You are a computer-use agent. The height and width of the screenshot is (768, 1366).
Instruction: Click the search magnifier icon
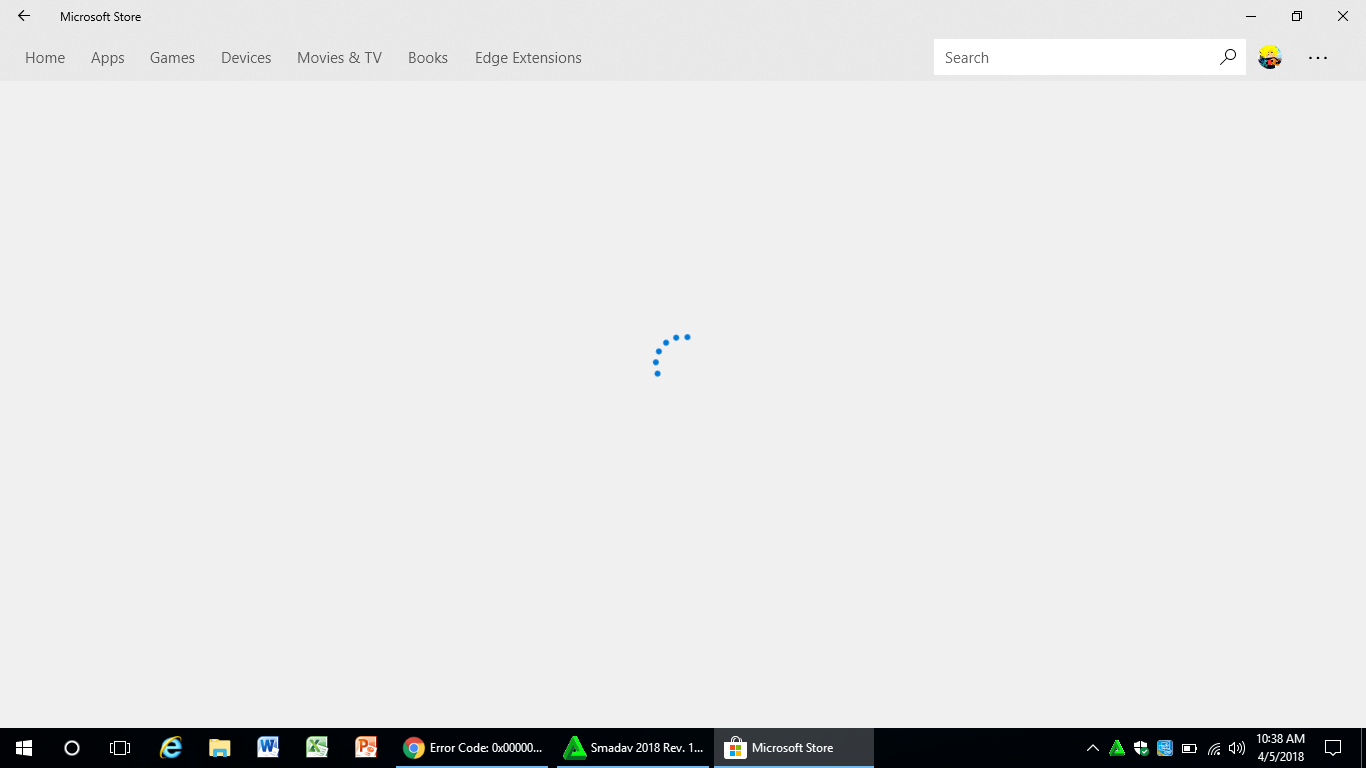click(1228, 57)
